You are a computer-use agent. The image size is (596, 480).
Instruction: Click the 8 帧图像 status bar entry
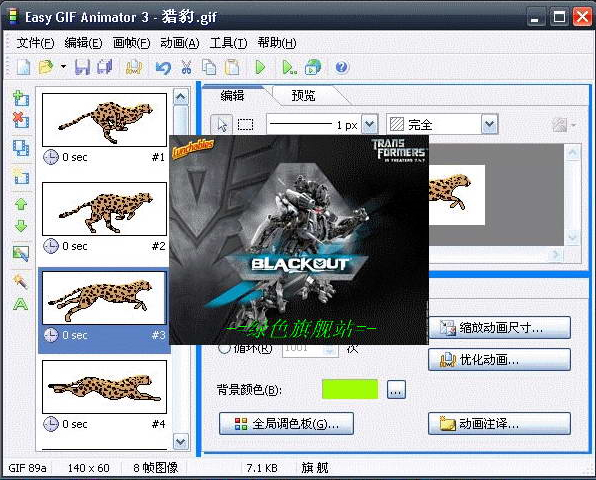click(155, 468)
